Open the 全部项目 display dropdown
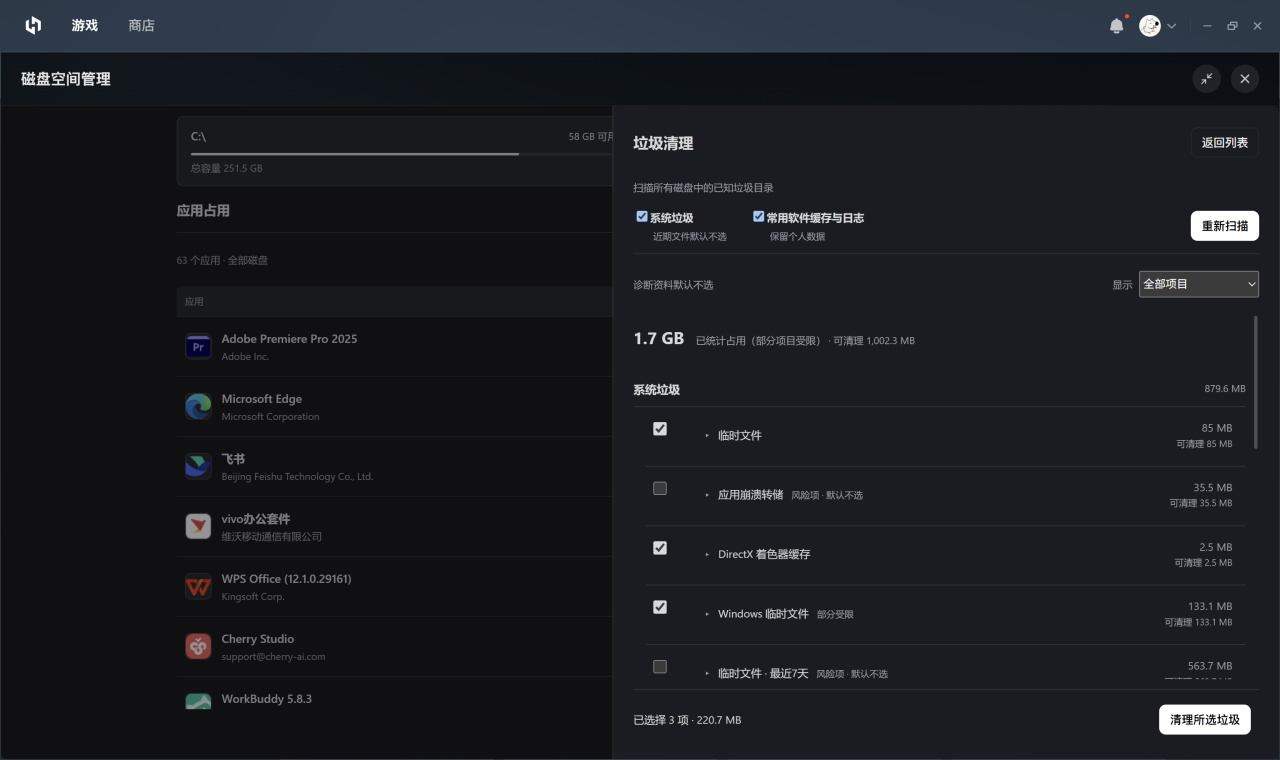Screen dimensions: 1280x760 pyautogui.click(x=1199, y=284)
